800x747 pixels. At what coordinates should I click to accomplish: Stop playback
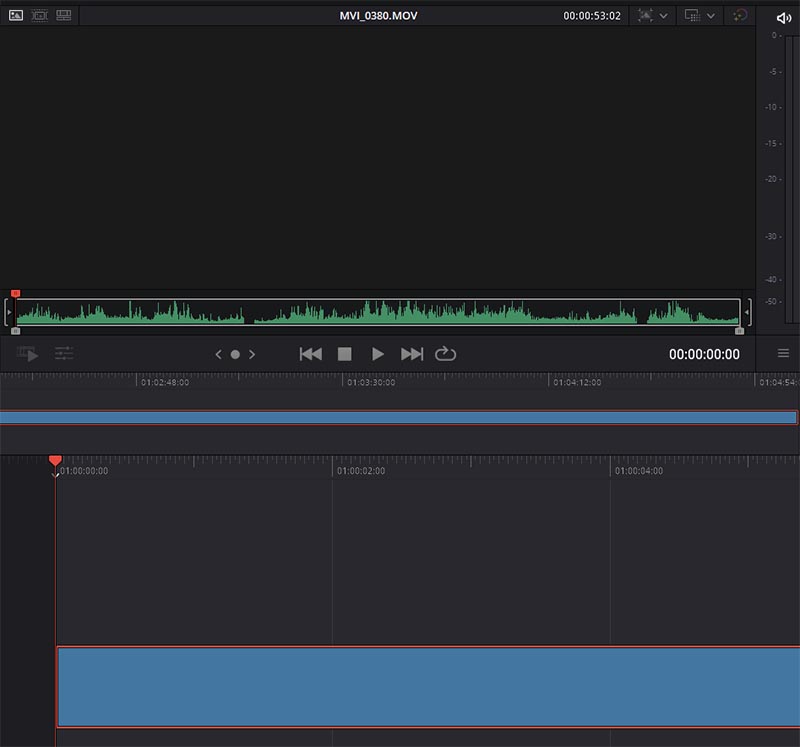345,354
